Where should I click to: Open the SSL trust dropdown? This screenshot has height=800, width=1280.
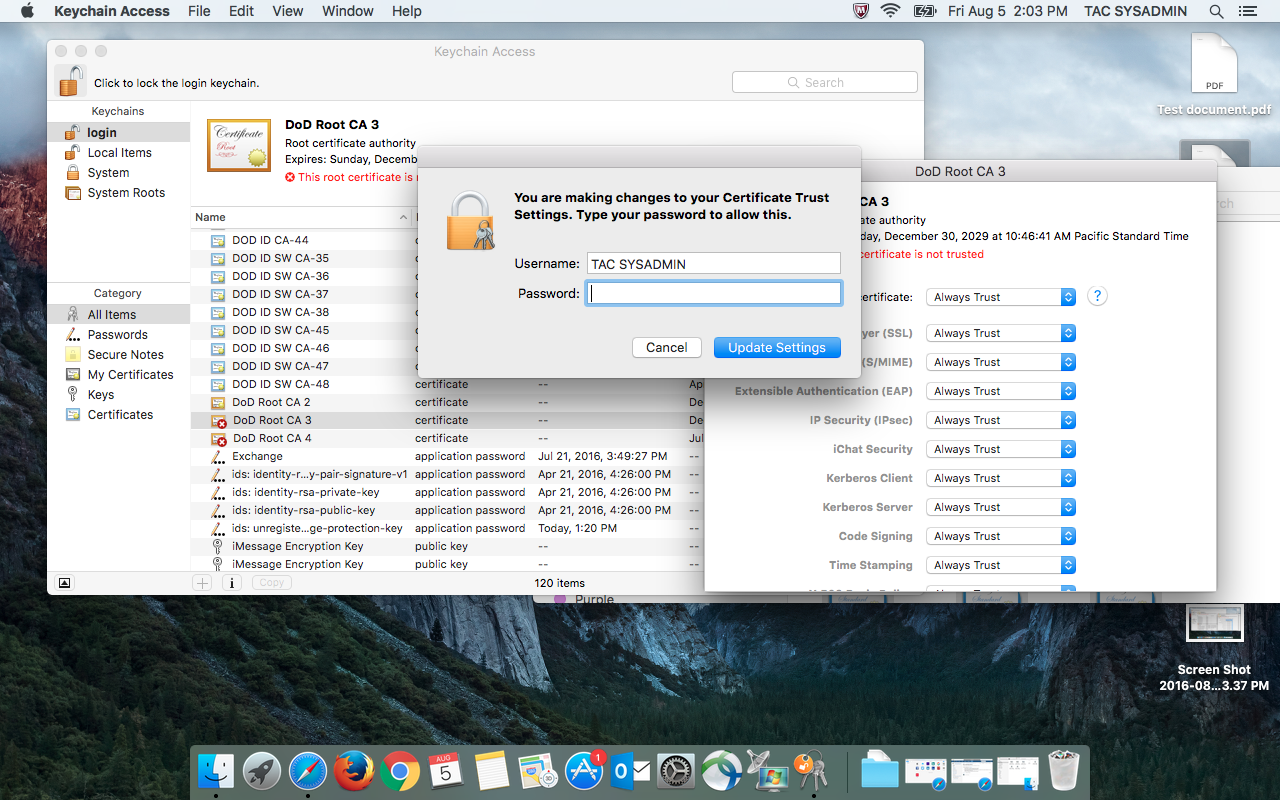point(1000,333)
